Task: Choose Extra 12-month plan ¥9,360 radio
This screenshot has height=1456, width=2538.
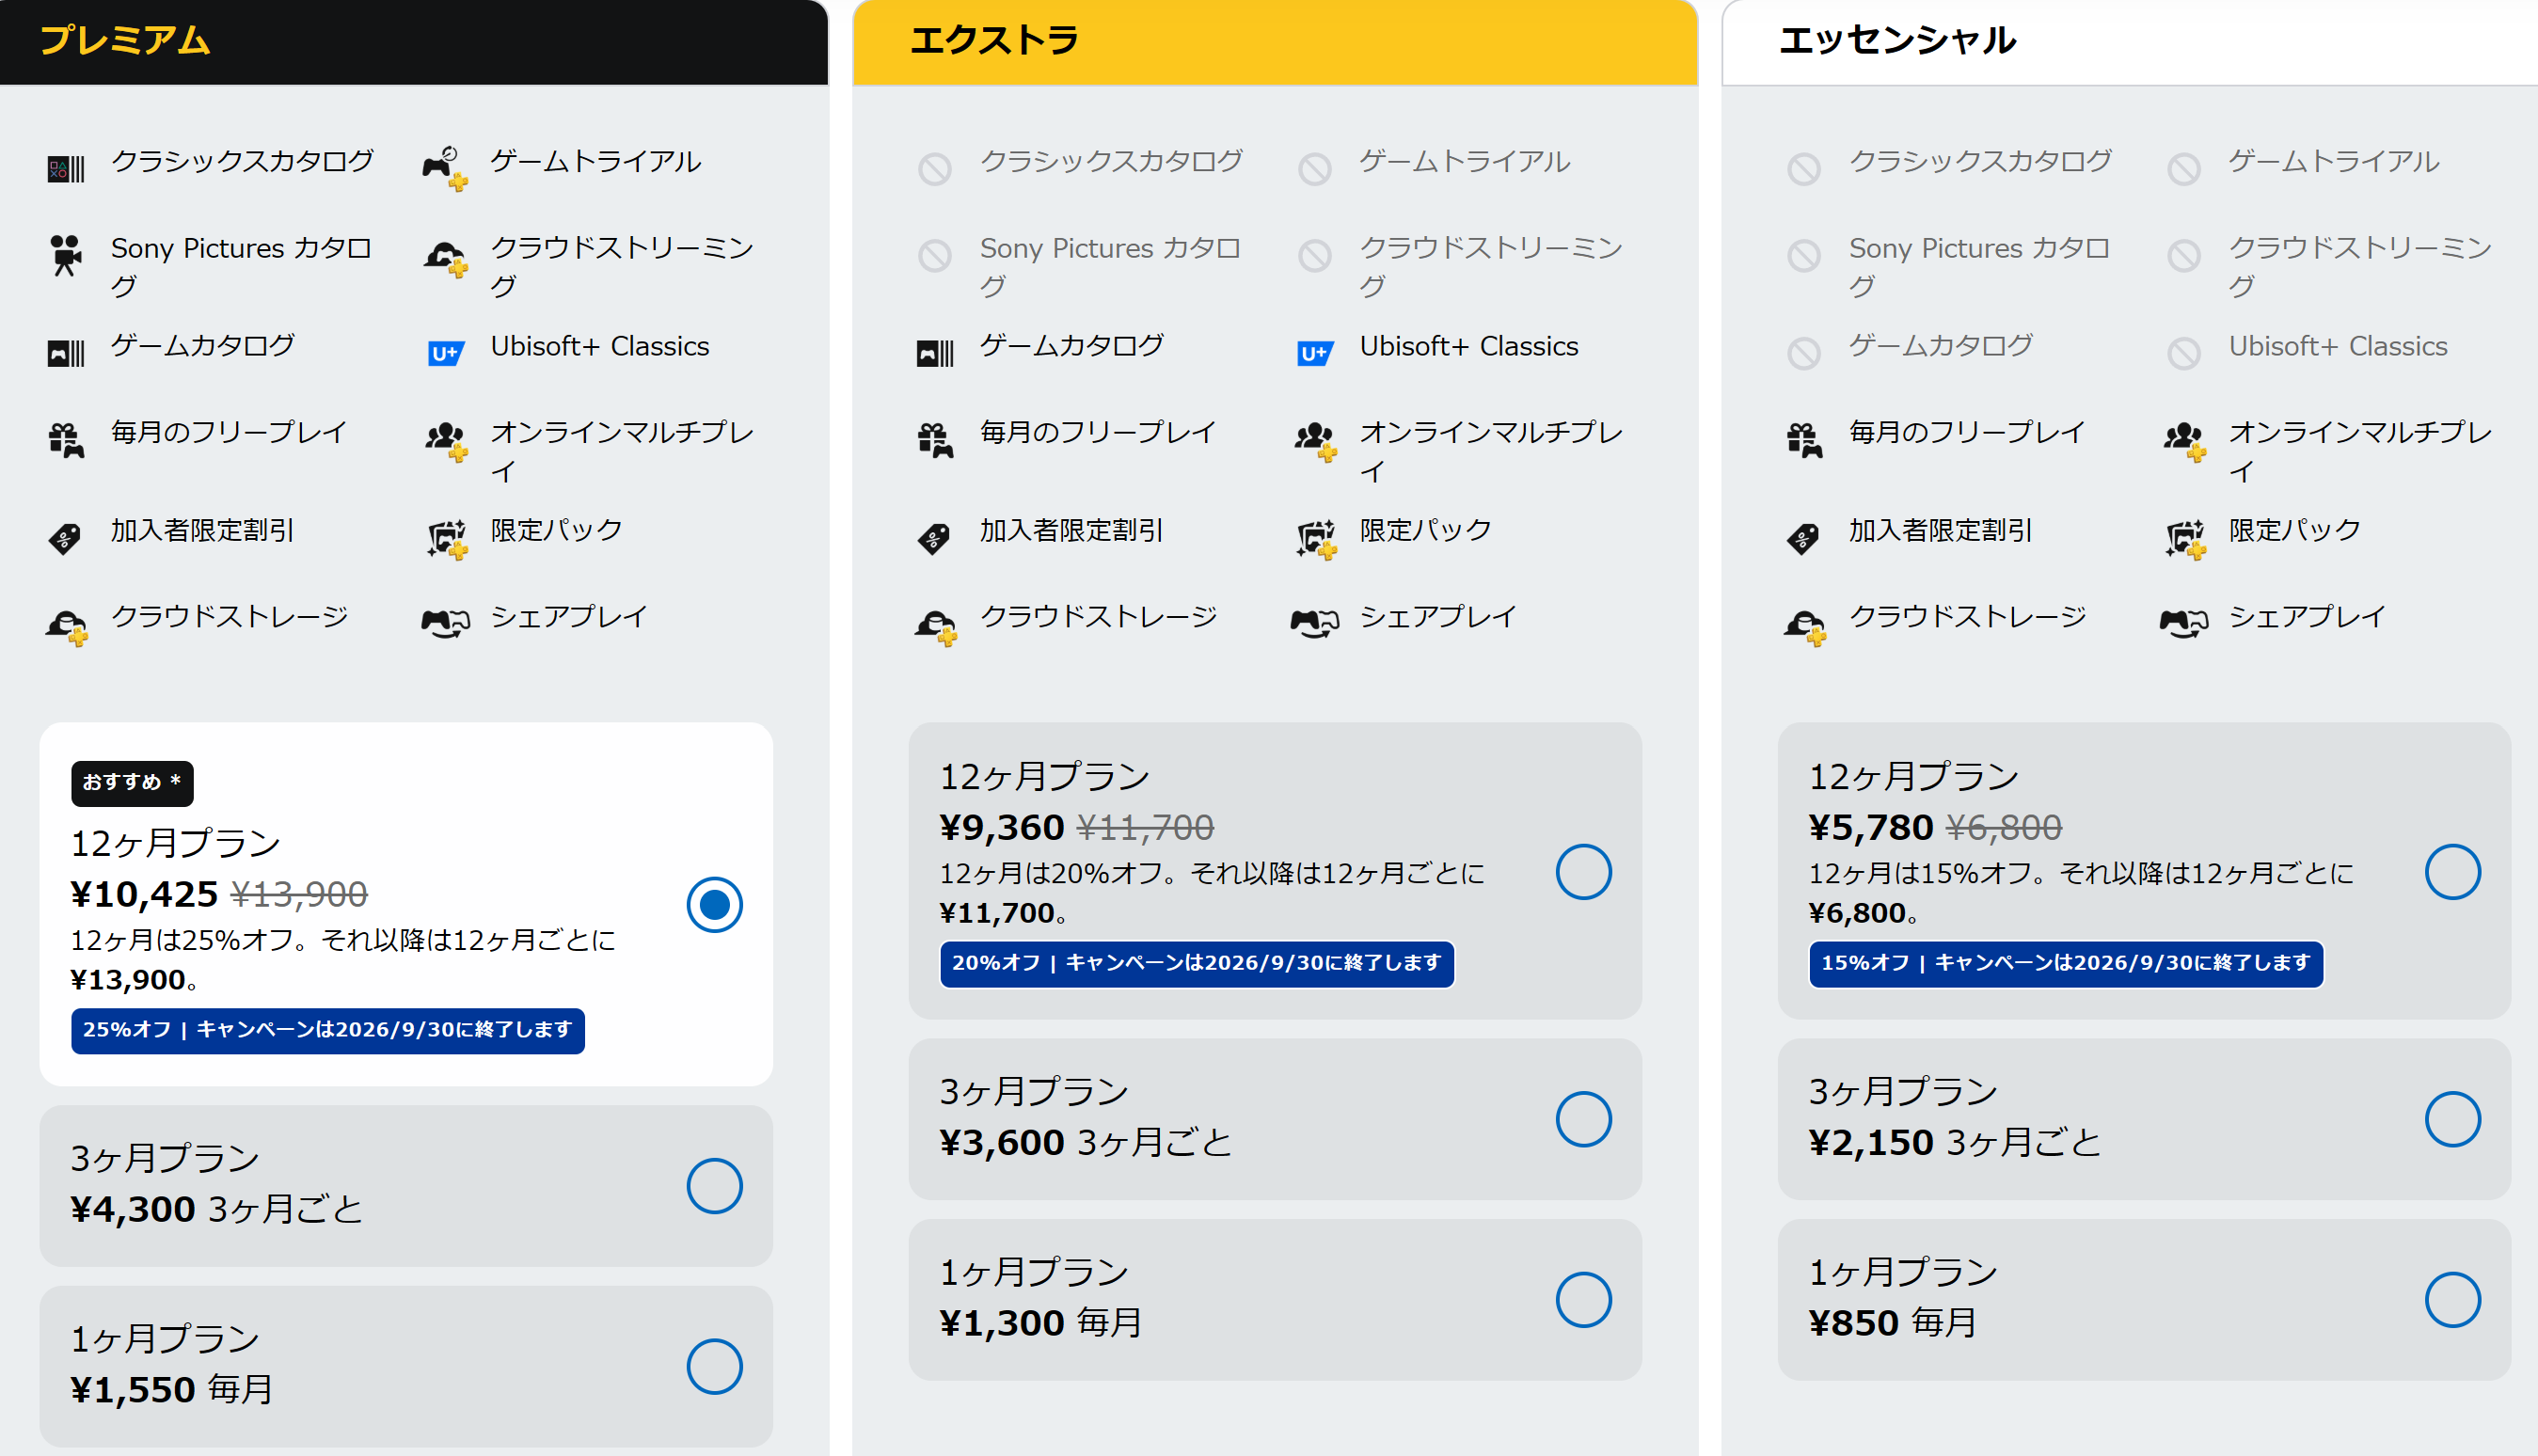Action: click(1583, 872)
